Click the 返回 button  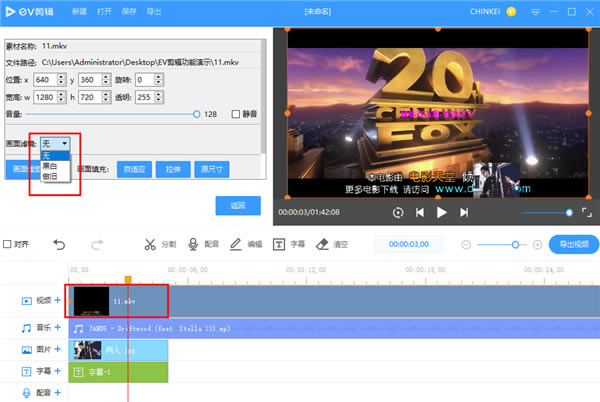(x=238, y=205)
